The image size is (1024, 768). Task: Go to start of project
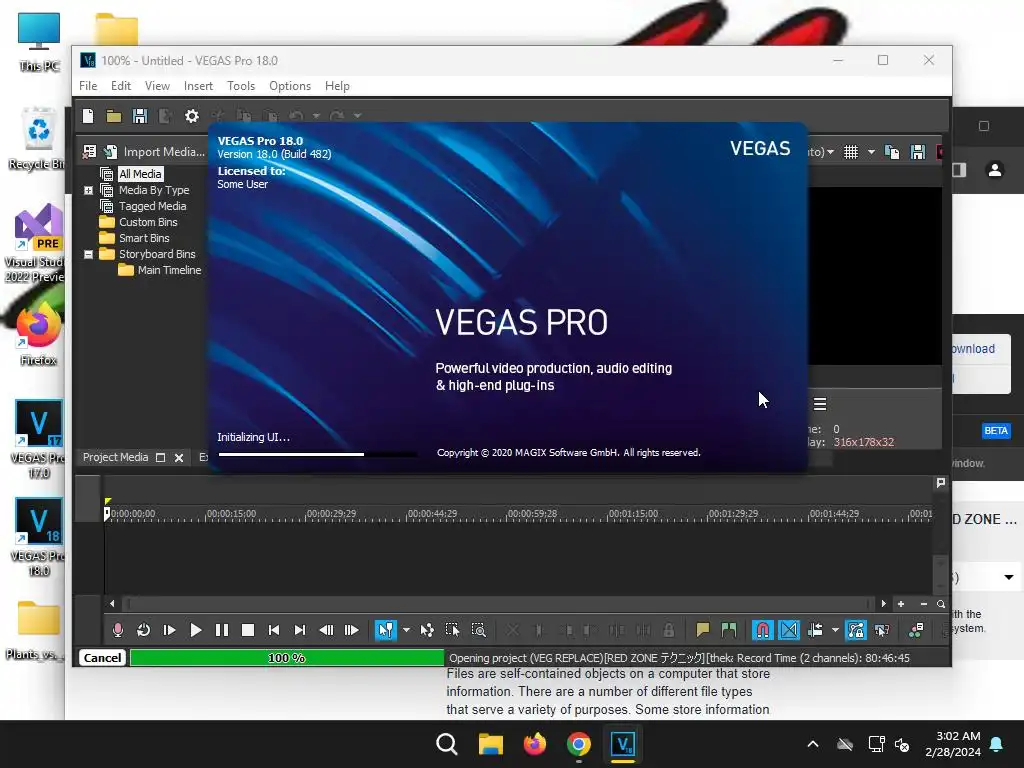click(x=274, y=630)
